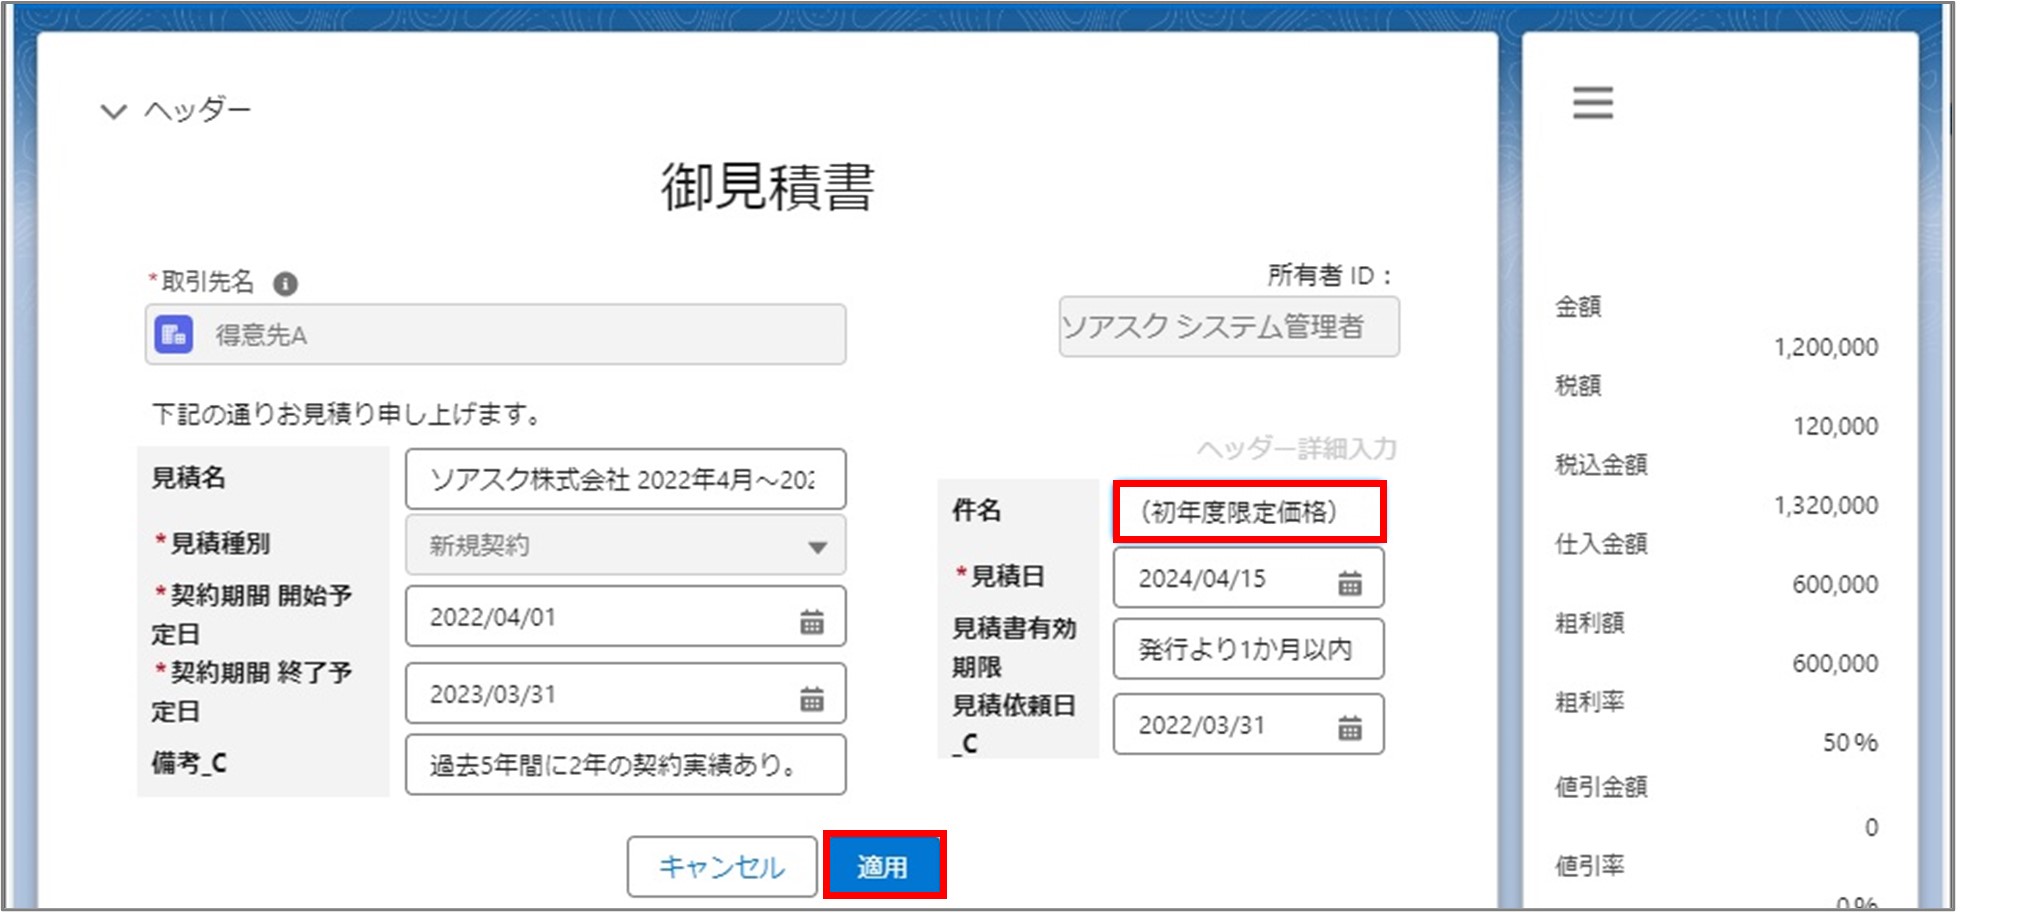The width and height of the screenshot is (2027, 917).
Task: Edit the 備考_C remarks field
Action: click(625, 765)
